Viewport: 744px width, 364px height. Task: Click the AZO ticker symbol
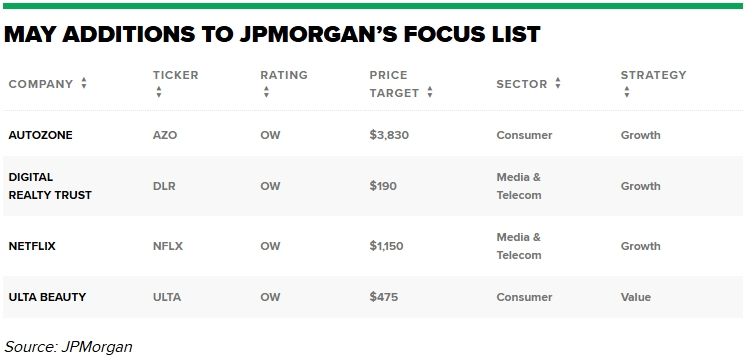pyautogui.click(x=165, y=135)
